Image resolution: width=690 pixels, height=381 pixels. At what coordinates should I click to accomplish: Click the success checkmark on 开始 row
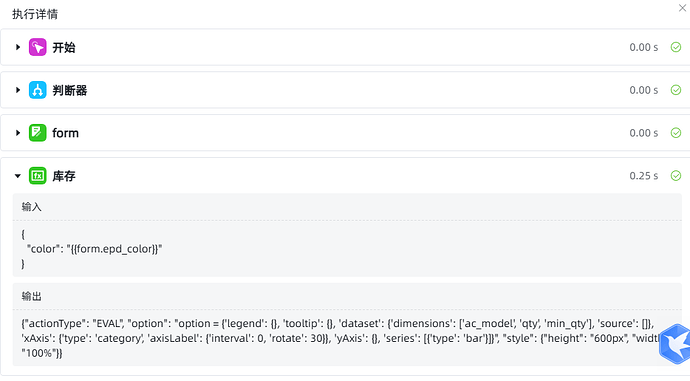(676, 47)
